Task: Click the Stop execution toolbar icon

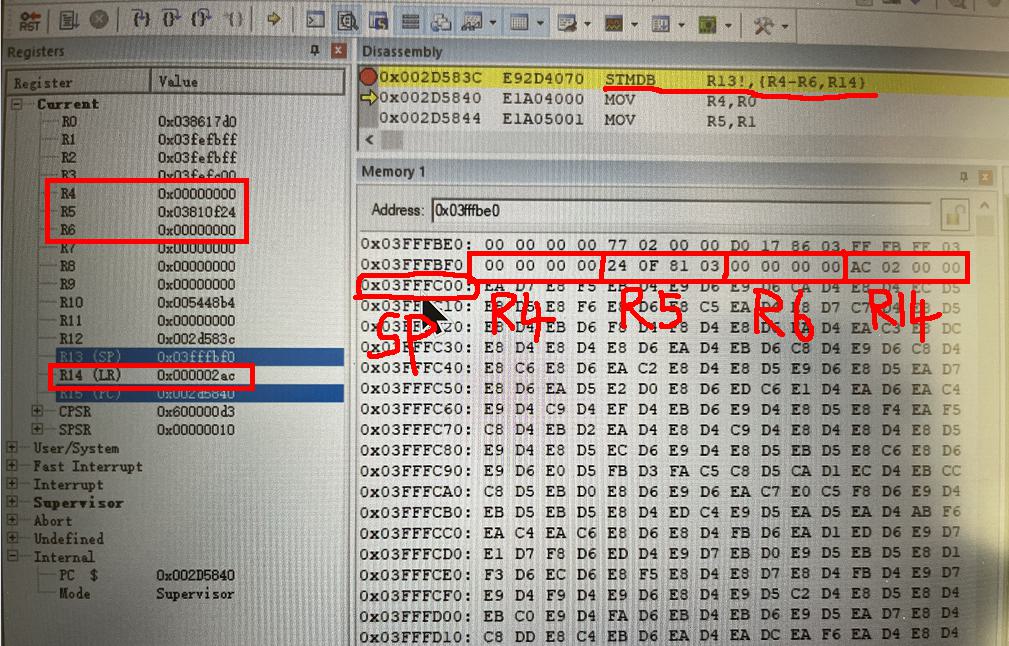Action: [98, 20]
